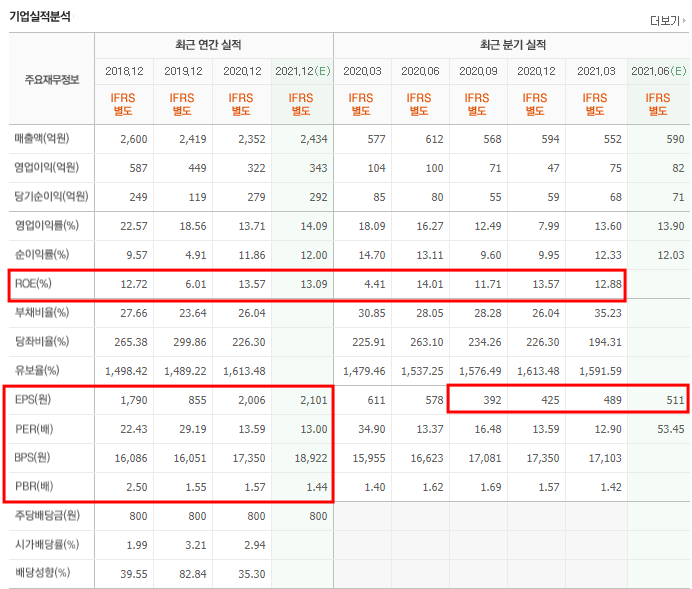Image resolution: width=692 pixels, height=589 pixels.
Task: Click the 511 quarterly EPS estimate
Action: [x=675, y=400]
